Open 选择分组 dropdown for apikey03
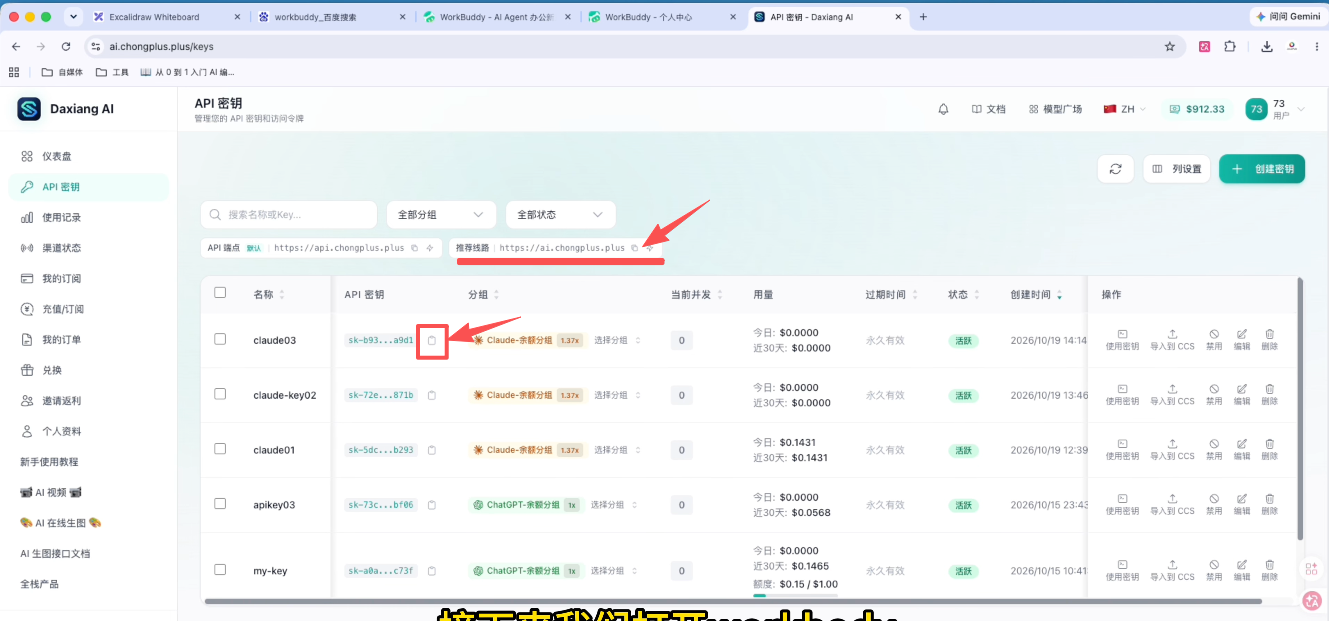 click(x=614, y=505)
